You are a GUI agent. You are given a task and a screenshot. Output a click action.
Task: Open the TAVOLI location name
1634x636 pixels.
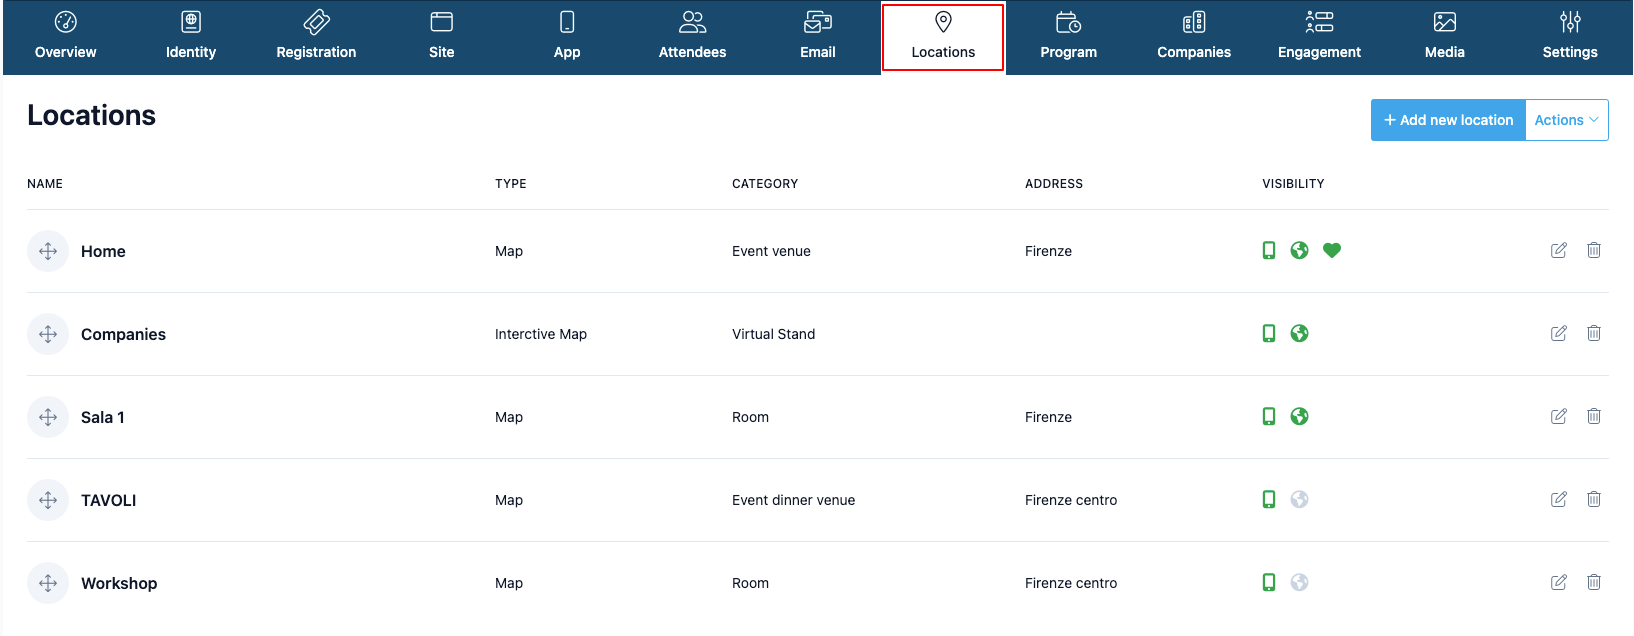click(108, 500)
